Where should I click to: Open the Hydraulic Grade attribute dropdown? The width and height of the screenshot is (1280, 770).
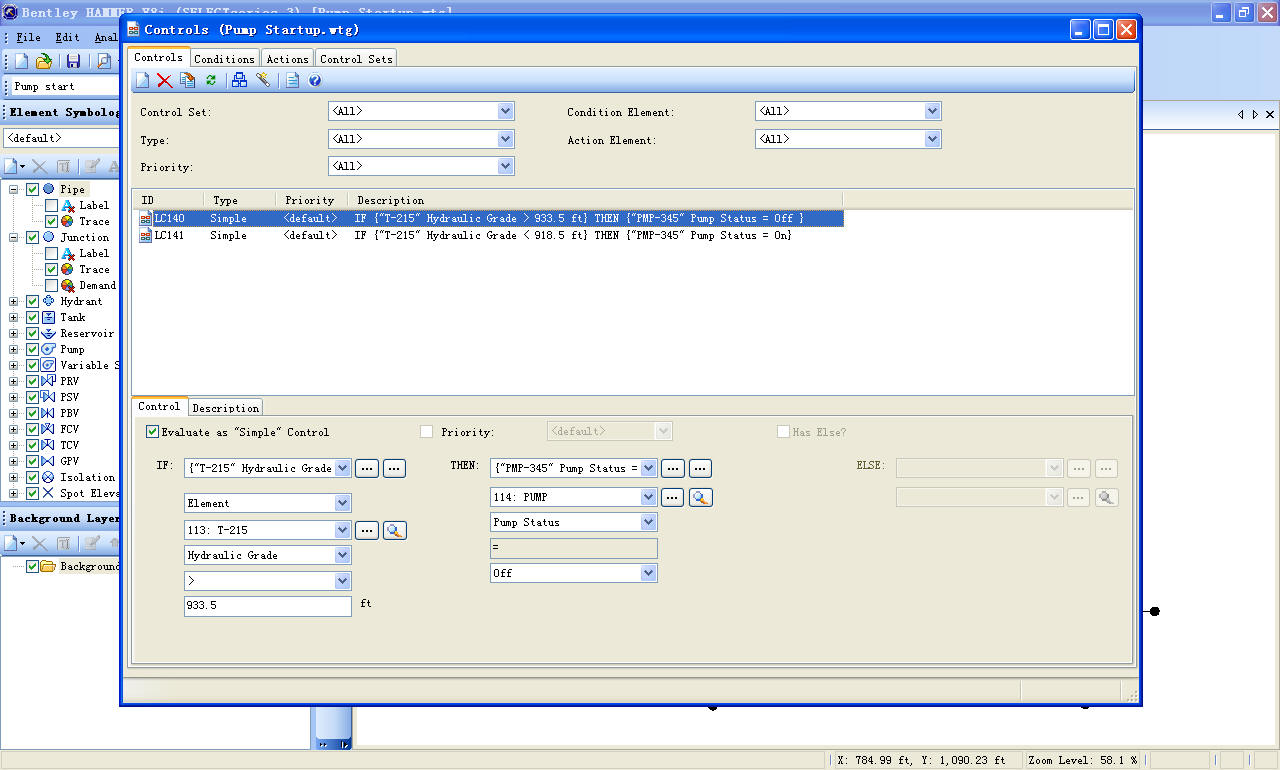(x=343, y=555)
